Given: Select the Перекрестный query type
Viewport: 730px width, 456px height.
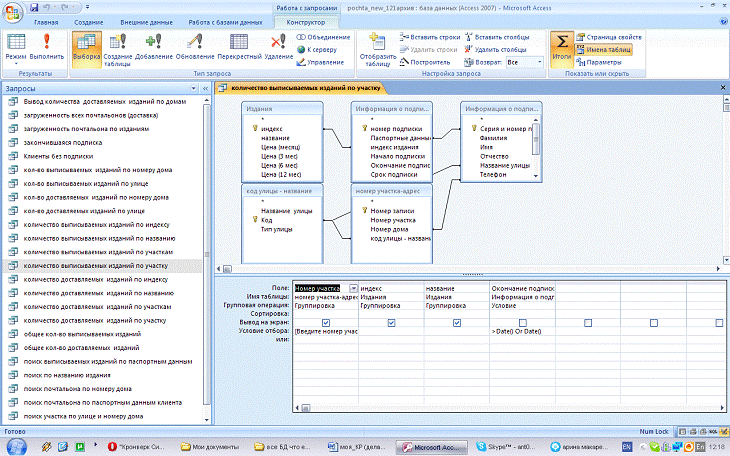Looking at the screenshot, I should click(239, 48).
